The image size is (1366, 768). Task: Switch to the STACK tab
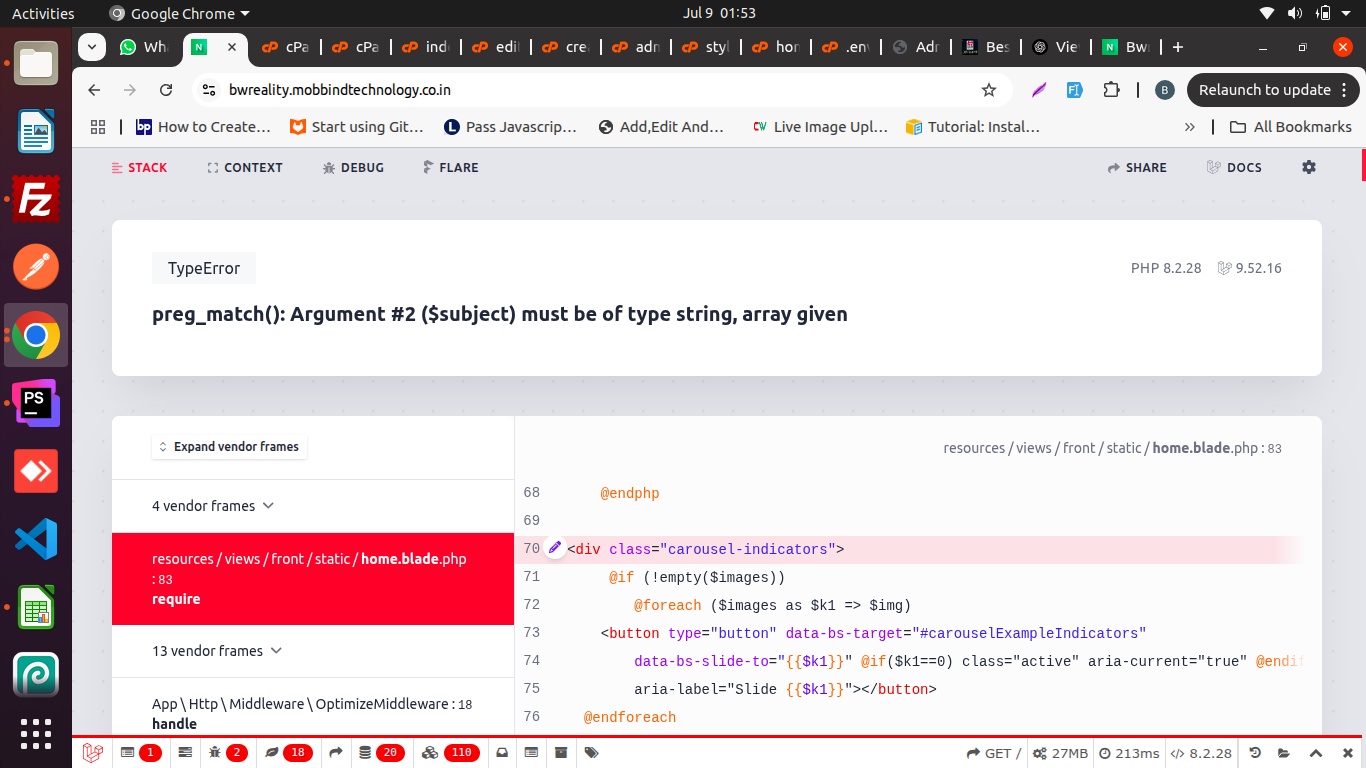139,167
